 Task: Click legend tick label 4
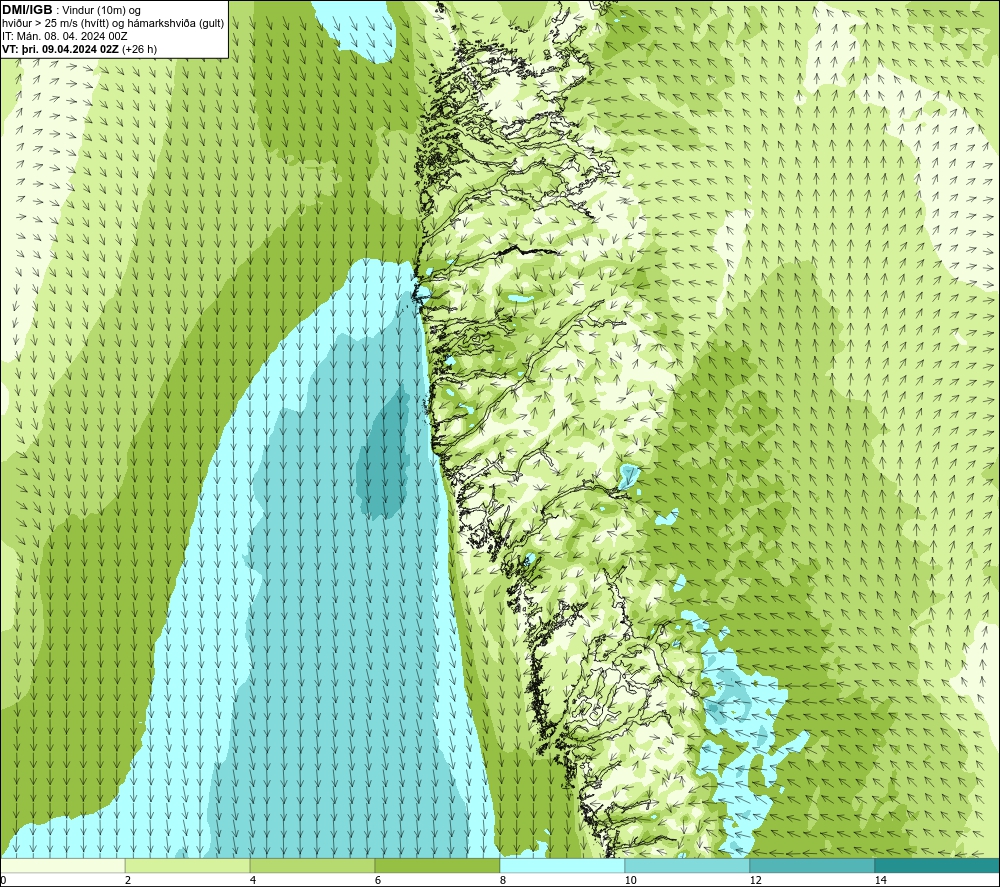point(253,880)
